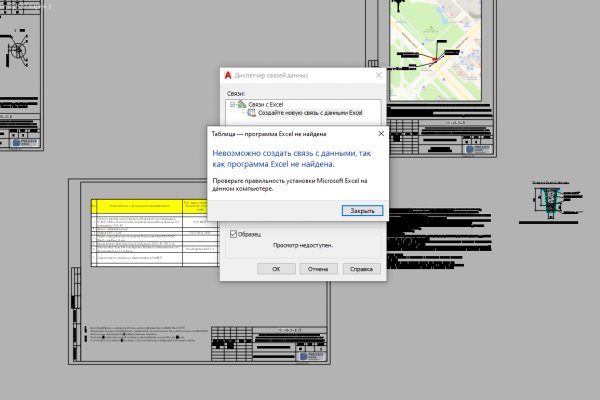
Task: Click the Отмена button
Action: coord(318,268)
